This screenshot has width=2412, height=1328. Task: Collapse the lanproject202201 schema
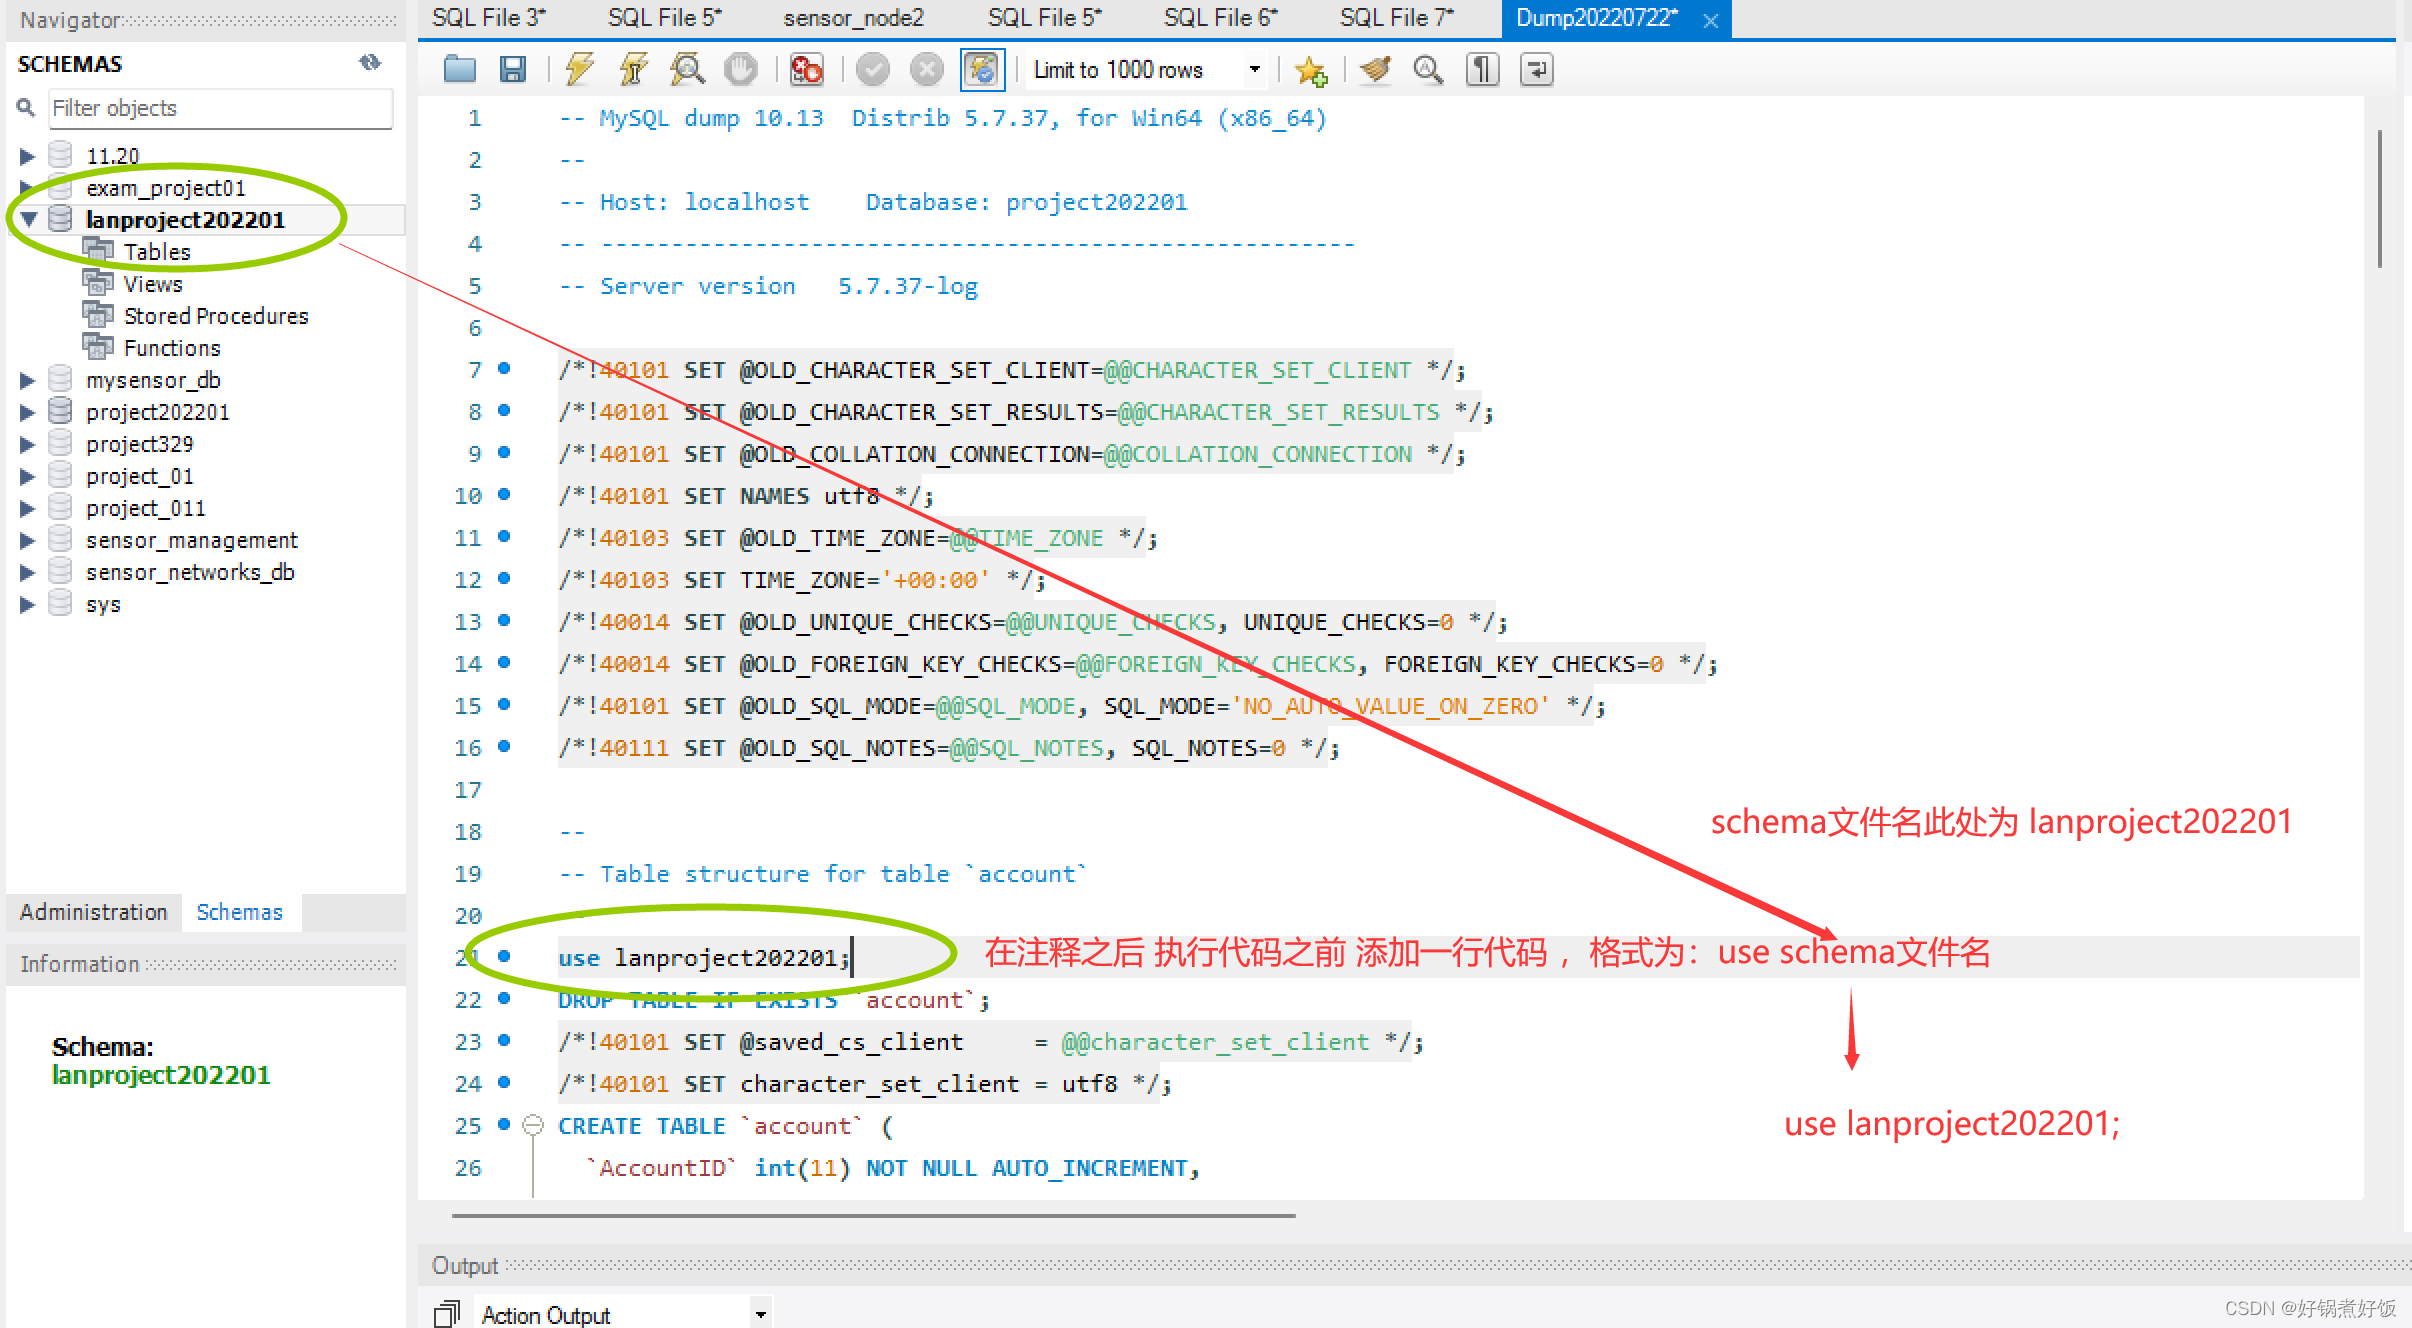[28, 220]
